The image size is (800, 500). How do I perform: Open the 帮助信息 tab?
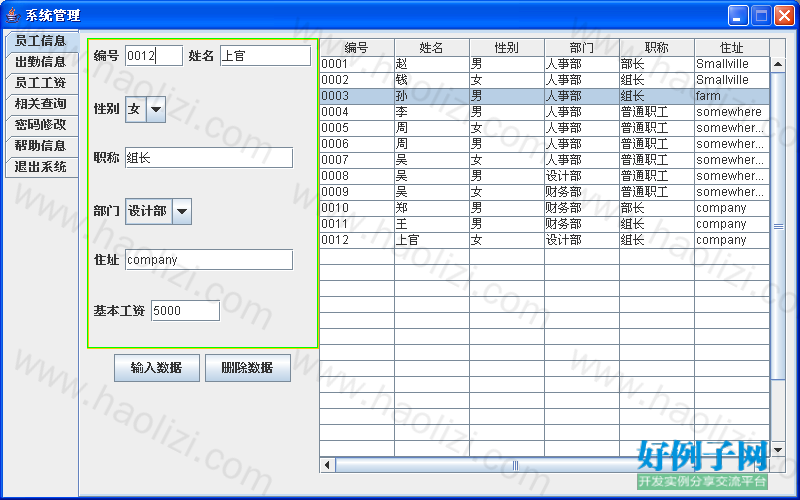41,146
